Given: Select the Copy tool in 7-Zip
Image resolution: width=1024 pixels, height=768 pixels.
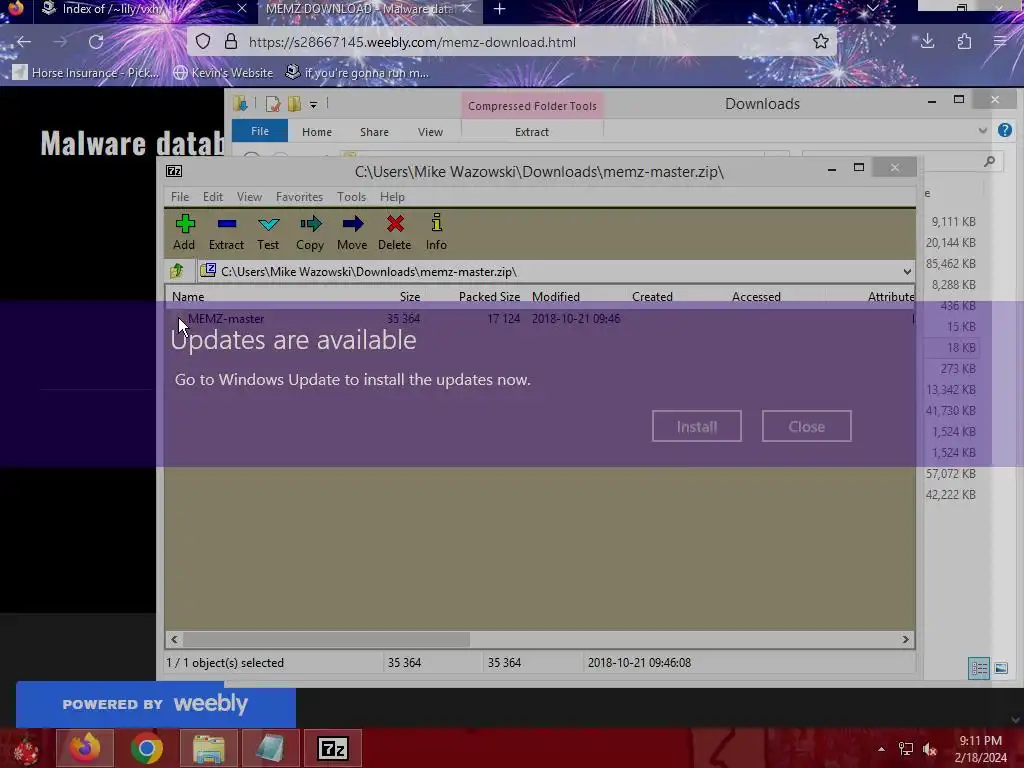Looking at the screenshot, I should 310,232.
